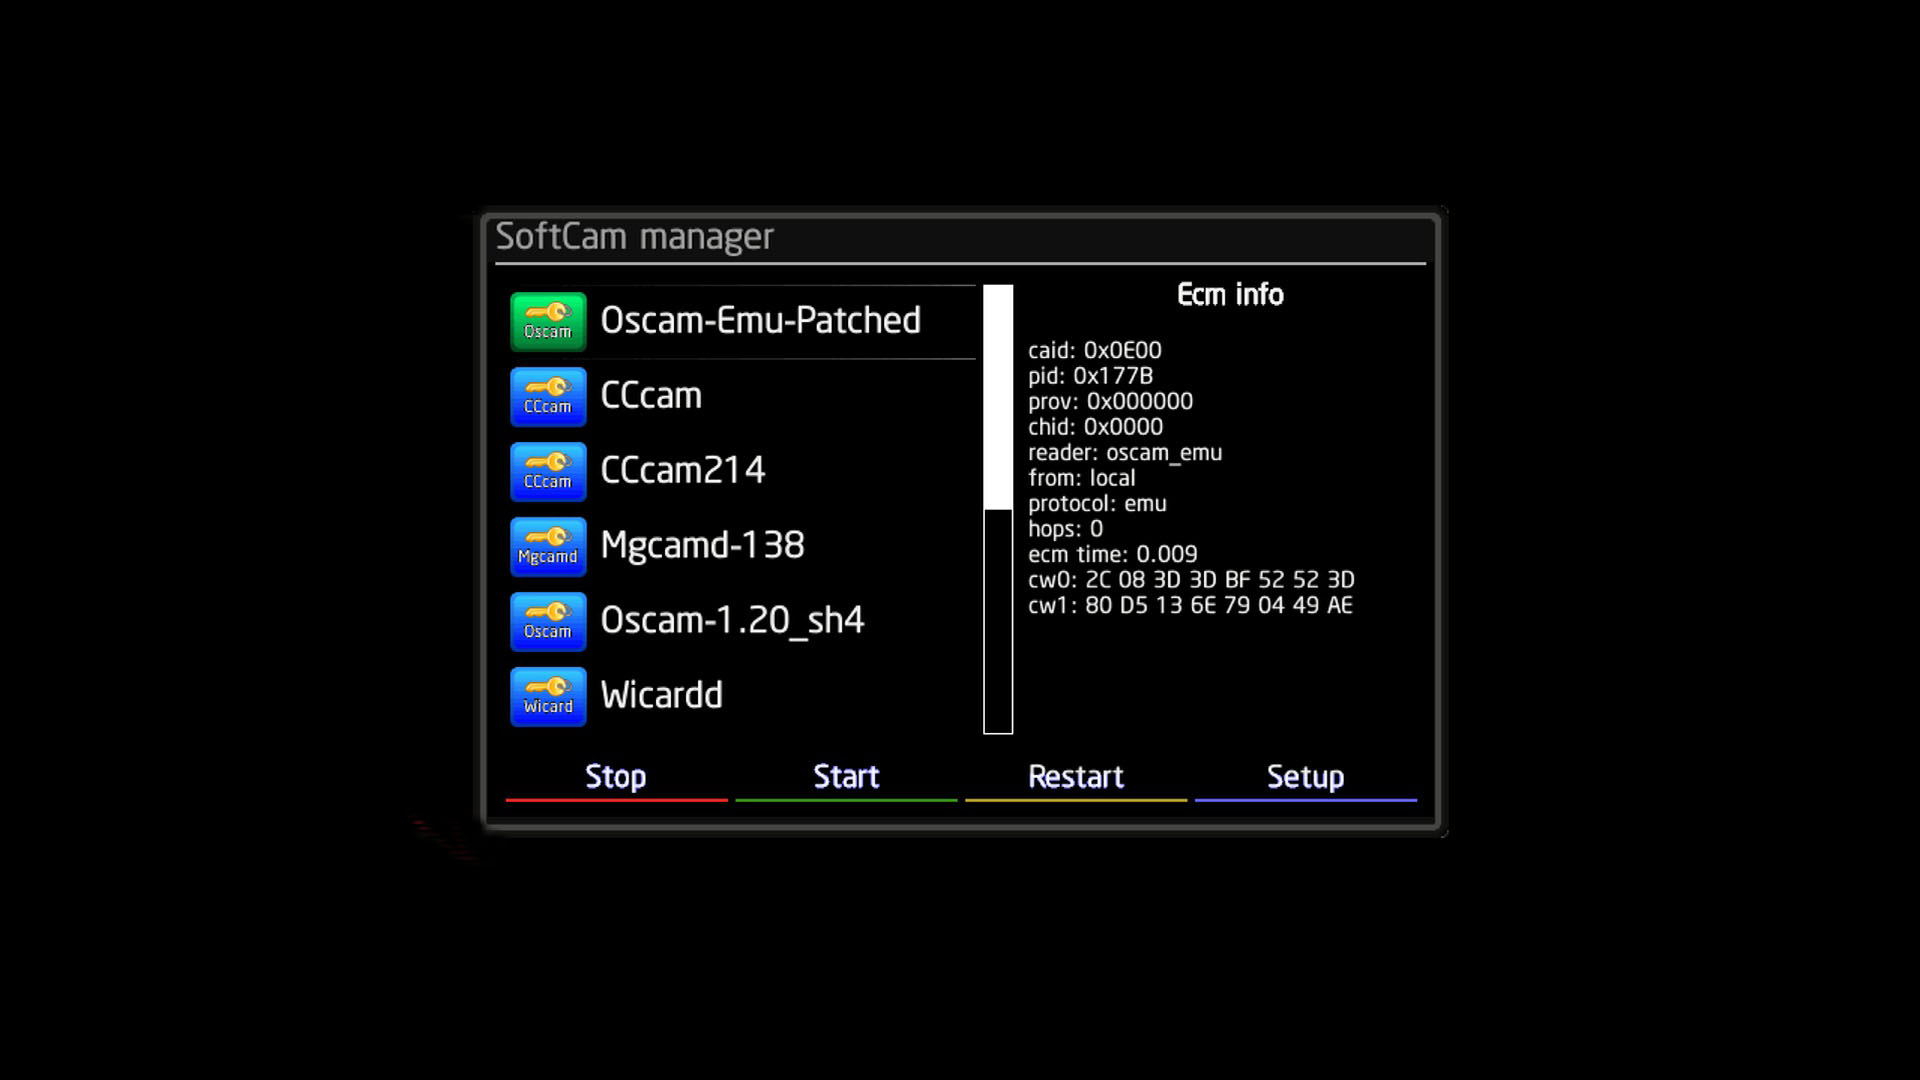This screenshot has width=1920, height=1080.
Task: Select the CCcam softcam name
Action: point(651,396)
